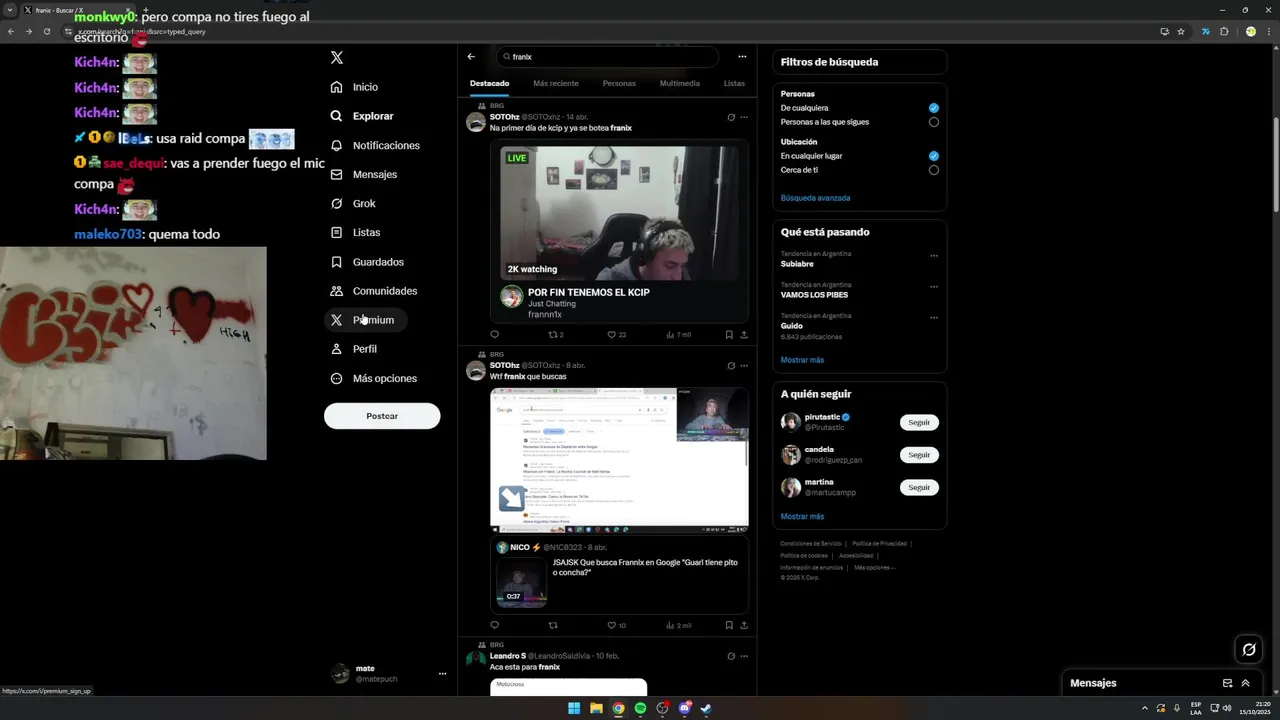Image resolution: width=1280 pixels, height=720 pixels.
Task: Open floating Grok button
Action: coord(1249,650)
